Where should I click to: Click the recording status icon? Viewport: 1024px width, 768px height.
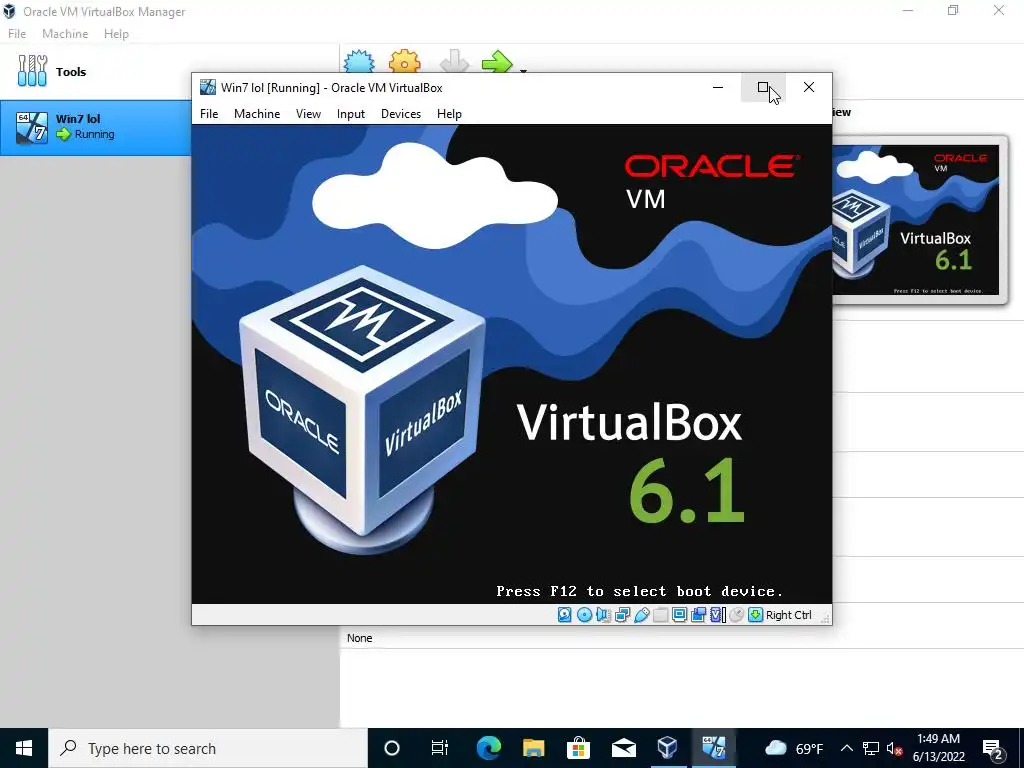[698, 615]
